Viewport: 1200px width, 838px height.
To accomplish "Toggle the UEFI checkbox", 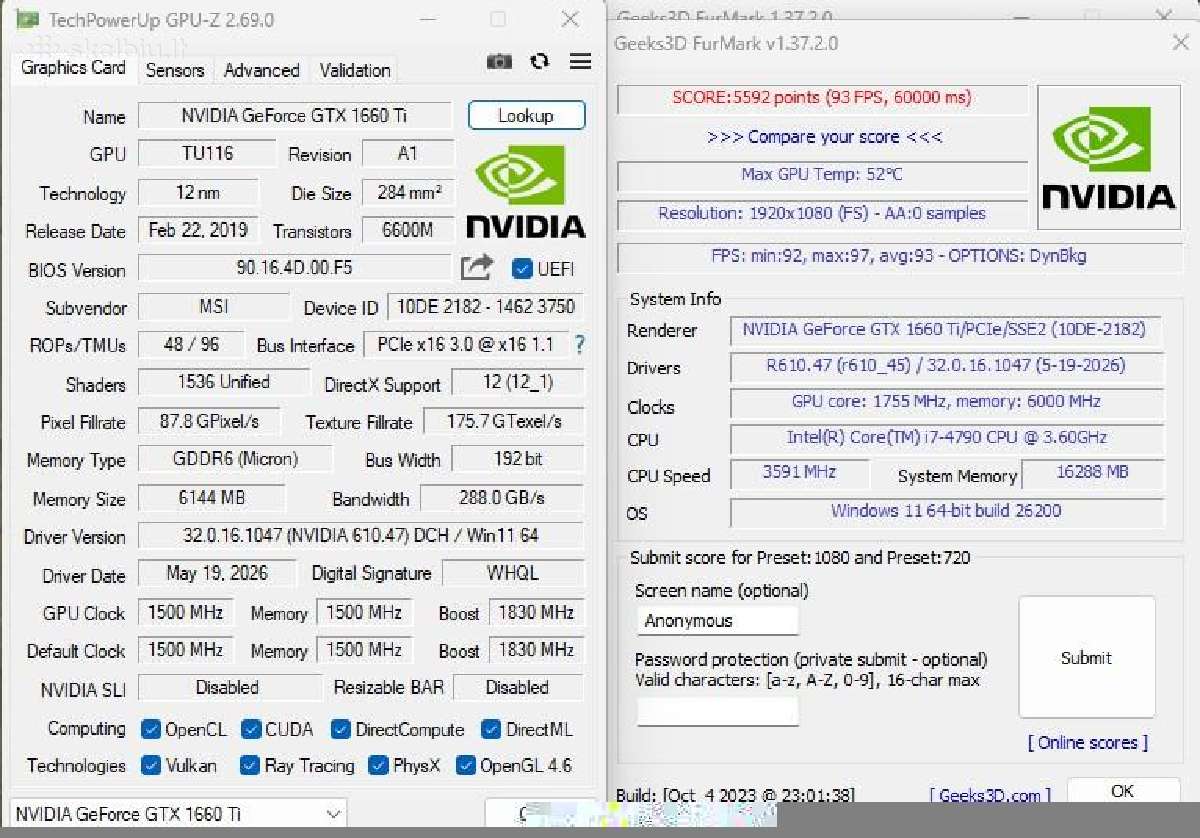I will click(x=522, y=269).
